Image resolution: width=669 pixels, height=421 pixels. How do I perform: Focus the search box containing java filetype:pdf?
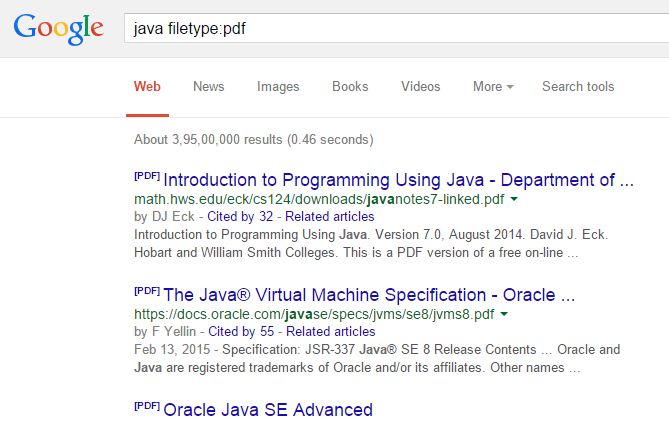[x=396, y=28]
